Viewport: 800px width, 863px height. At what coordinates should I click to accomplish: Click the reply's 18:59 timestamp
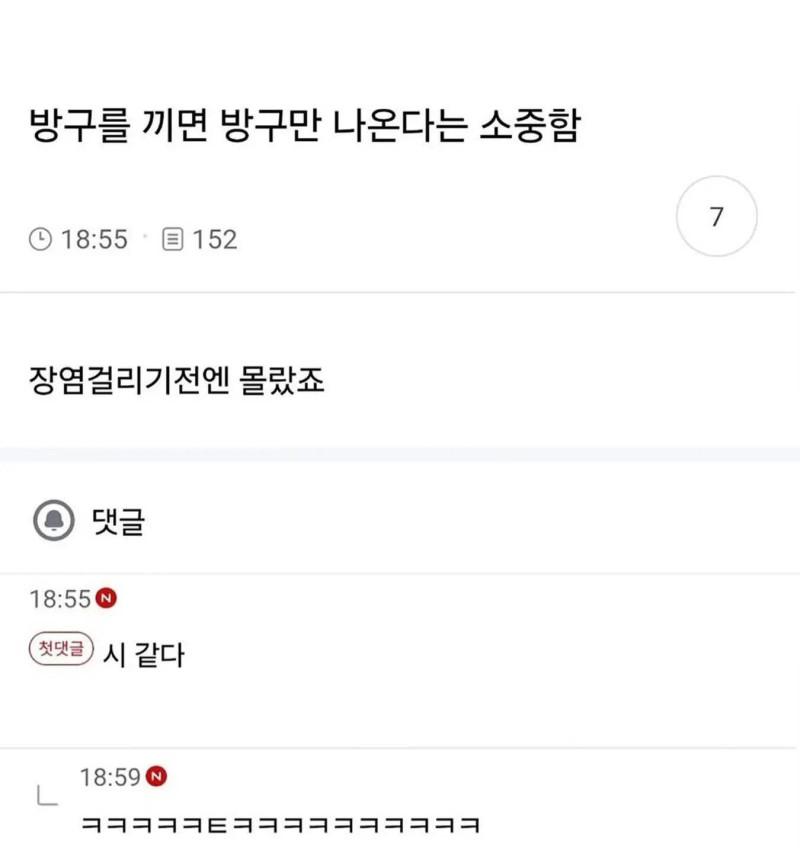111,777
